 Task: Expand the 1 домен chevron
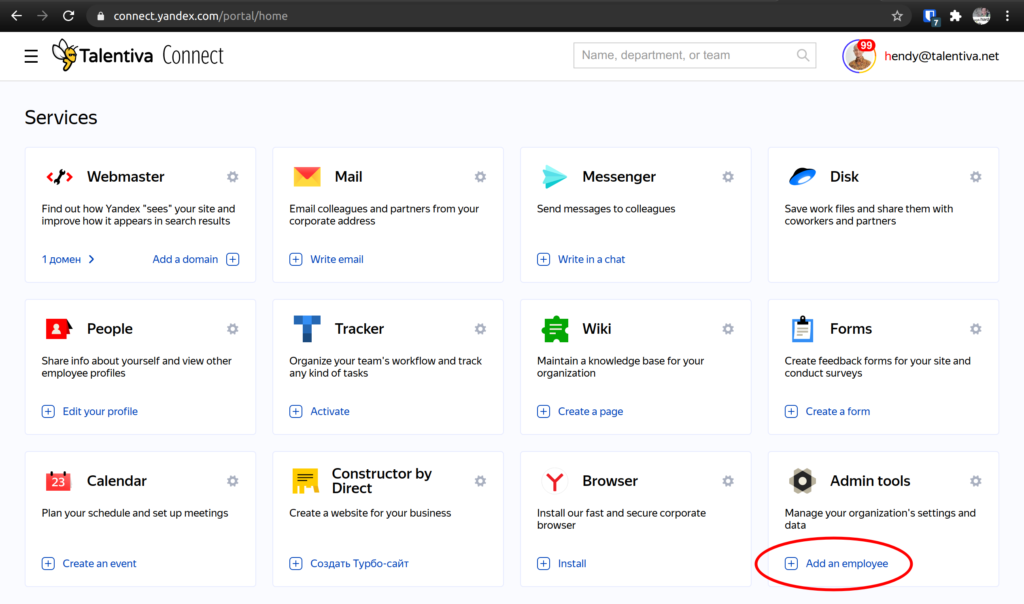(x=91, y=259)
